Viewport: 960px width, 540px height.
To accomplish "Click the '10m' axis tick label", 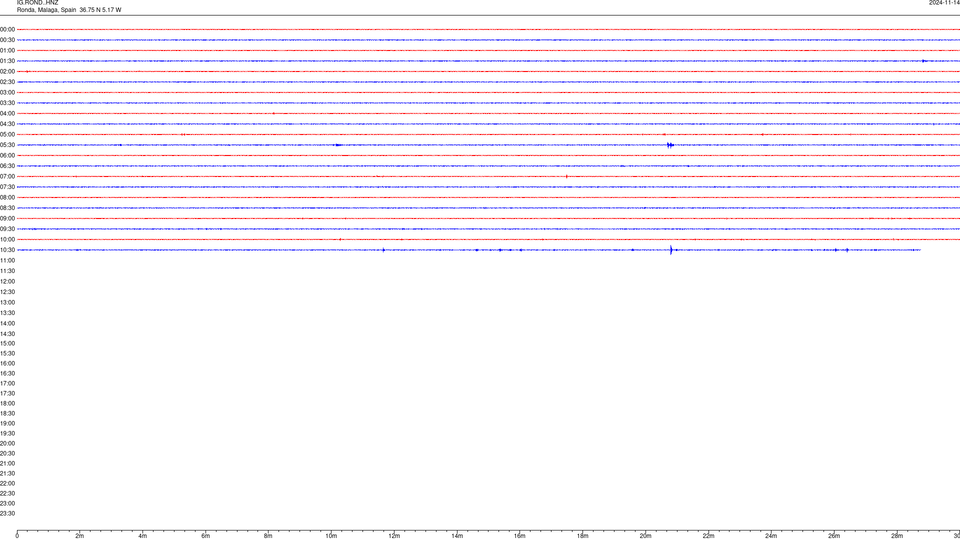I will pyautogui.click(x=331, y=536).
